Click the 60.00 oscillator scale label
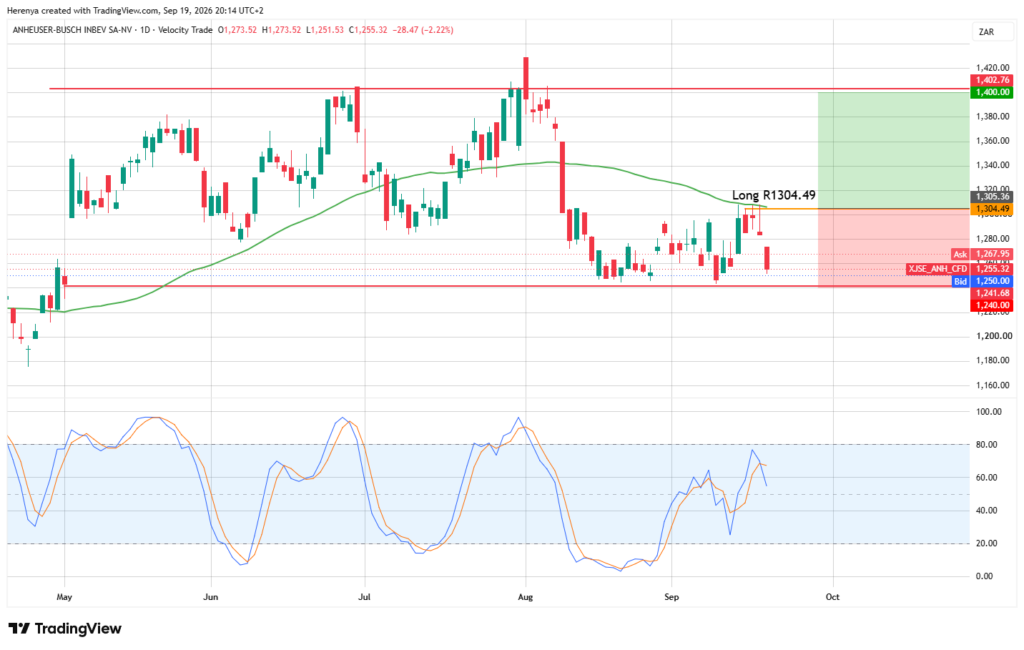The height and width of the screenshot is (650, 1024). click(x=986, y=478)
